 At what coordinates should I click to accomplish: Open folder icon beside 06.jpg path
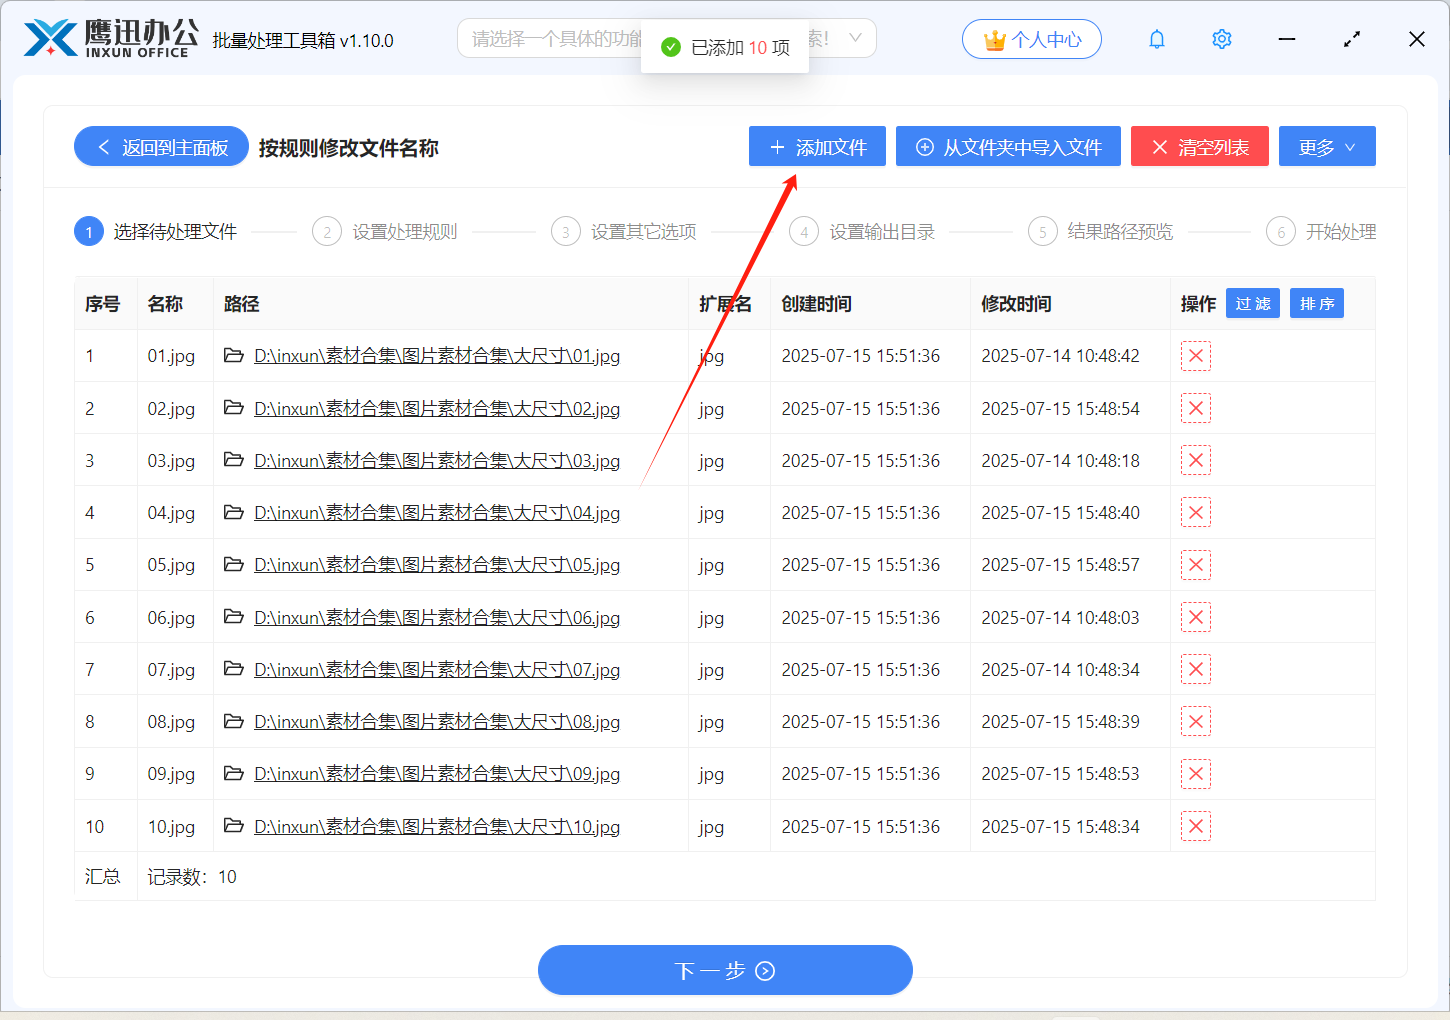234,616
